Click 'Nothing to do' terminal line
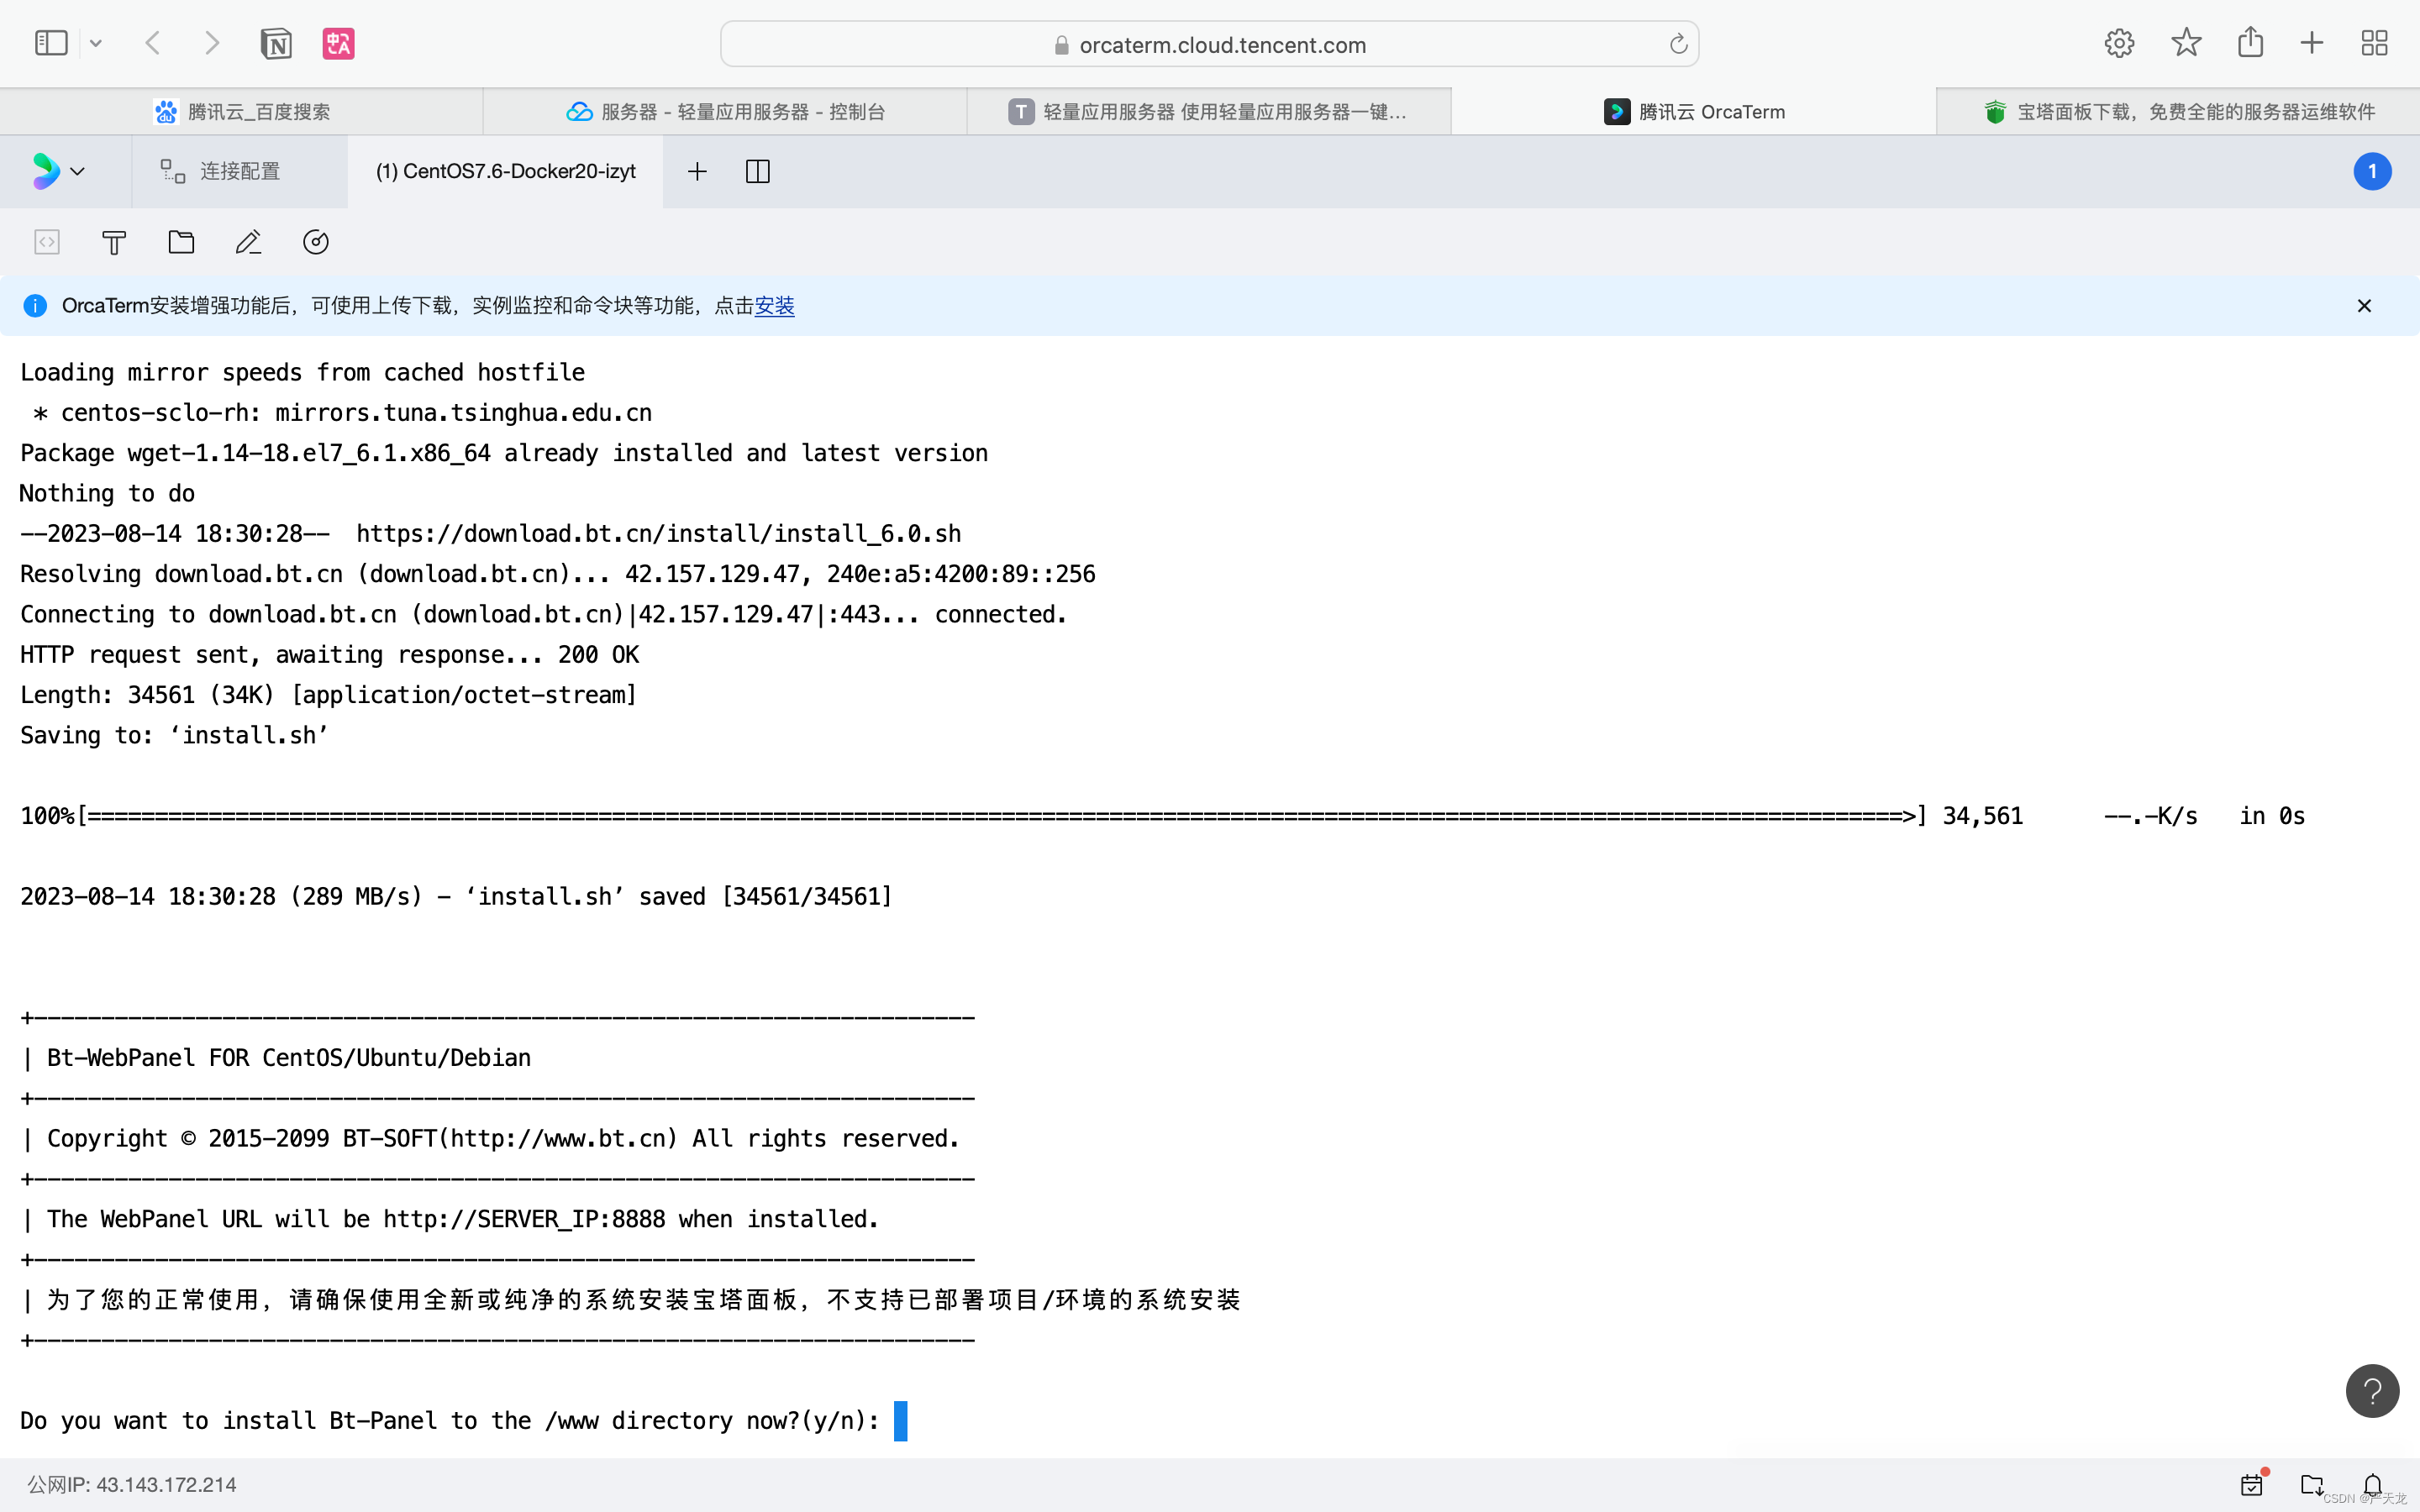This screenshot has width=2420, height=1512. [x=107, y=493]
